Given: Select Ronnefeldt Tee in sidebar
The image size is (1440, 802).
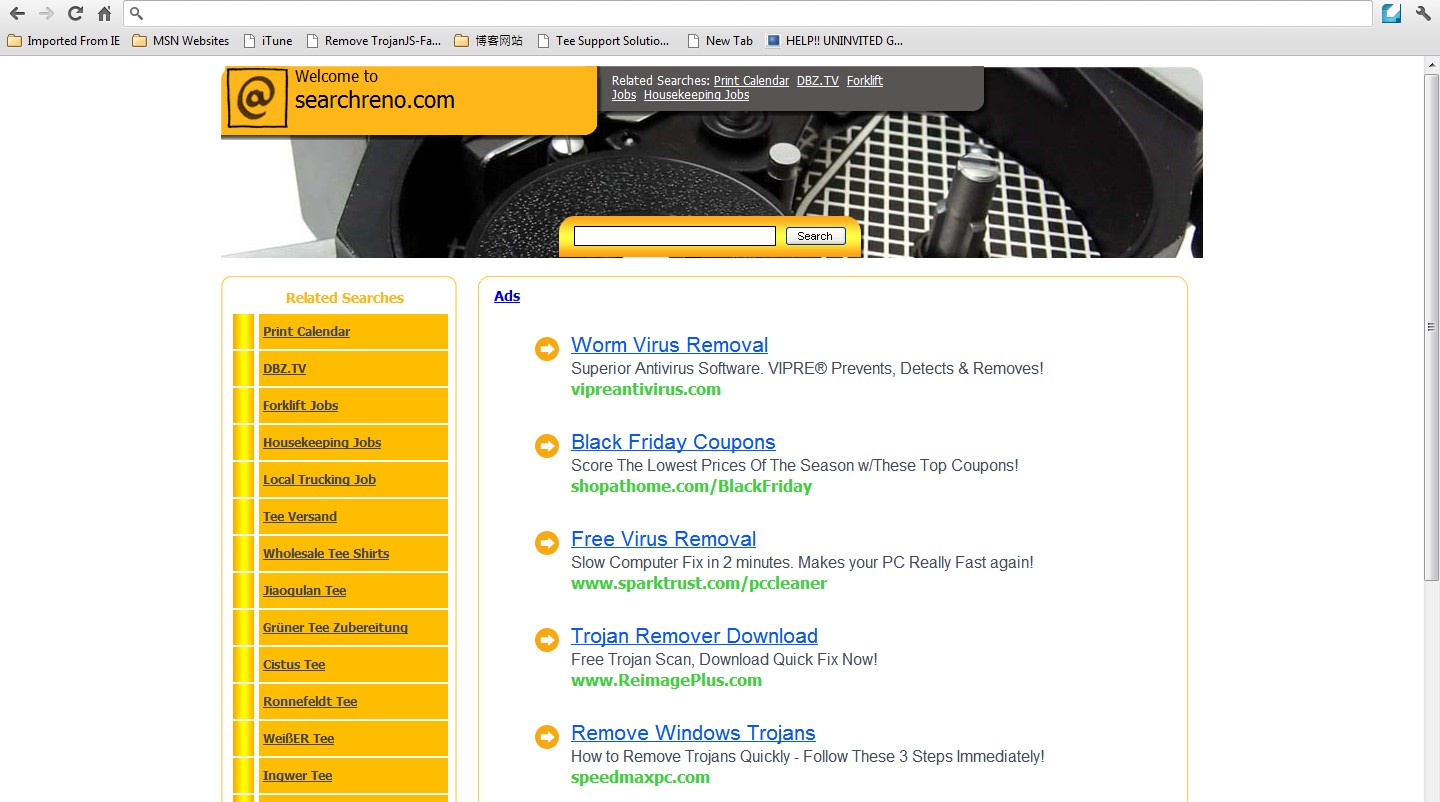Looking at the screenshot, I should tap(310, 702).
